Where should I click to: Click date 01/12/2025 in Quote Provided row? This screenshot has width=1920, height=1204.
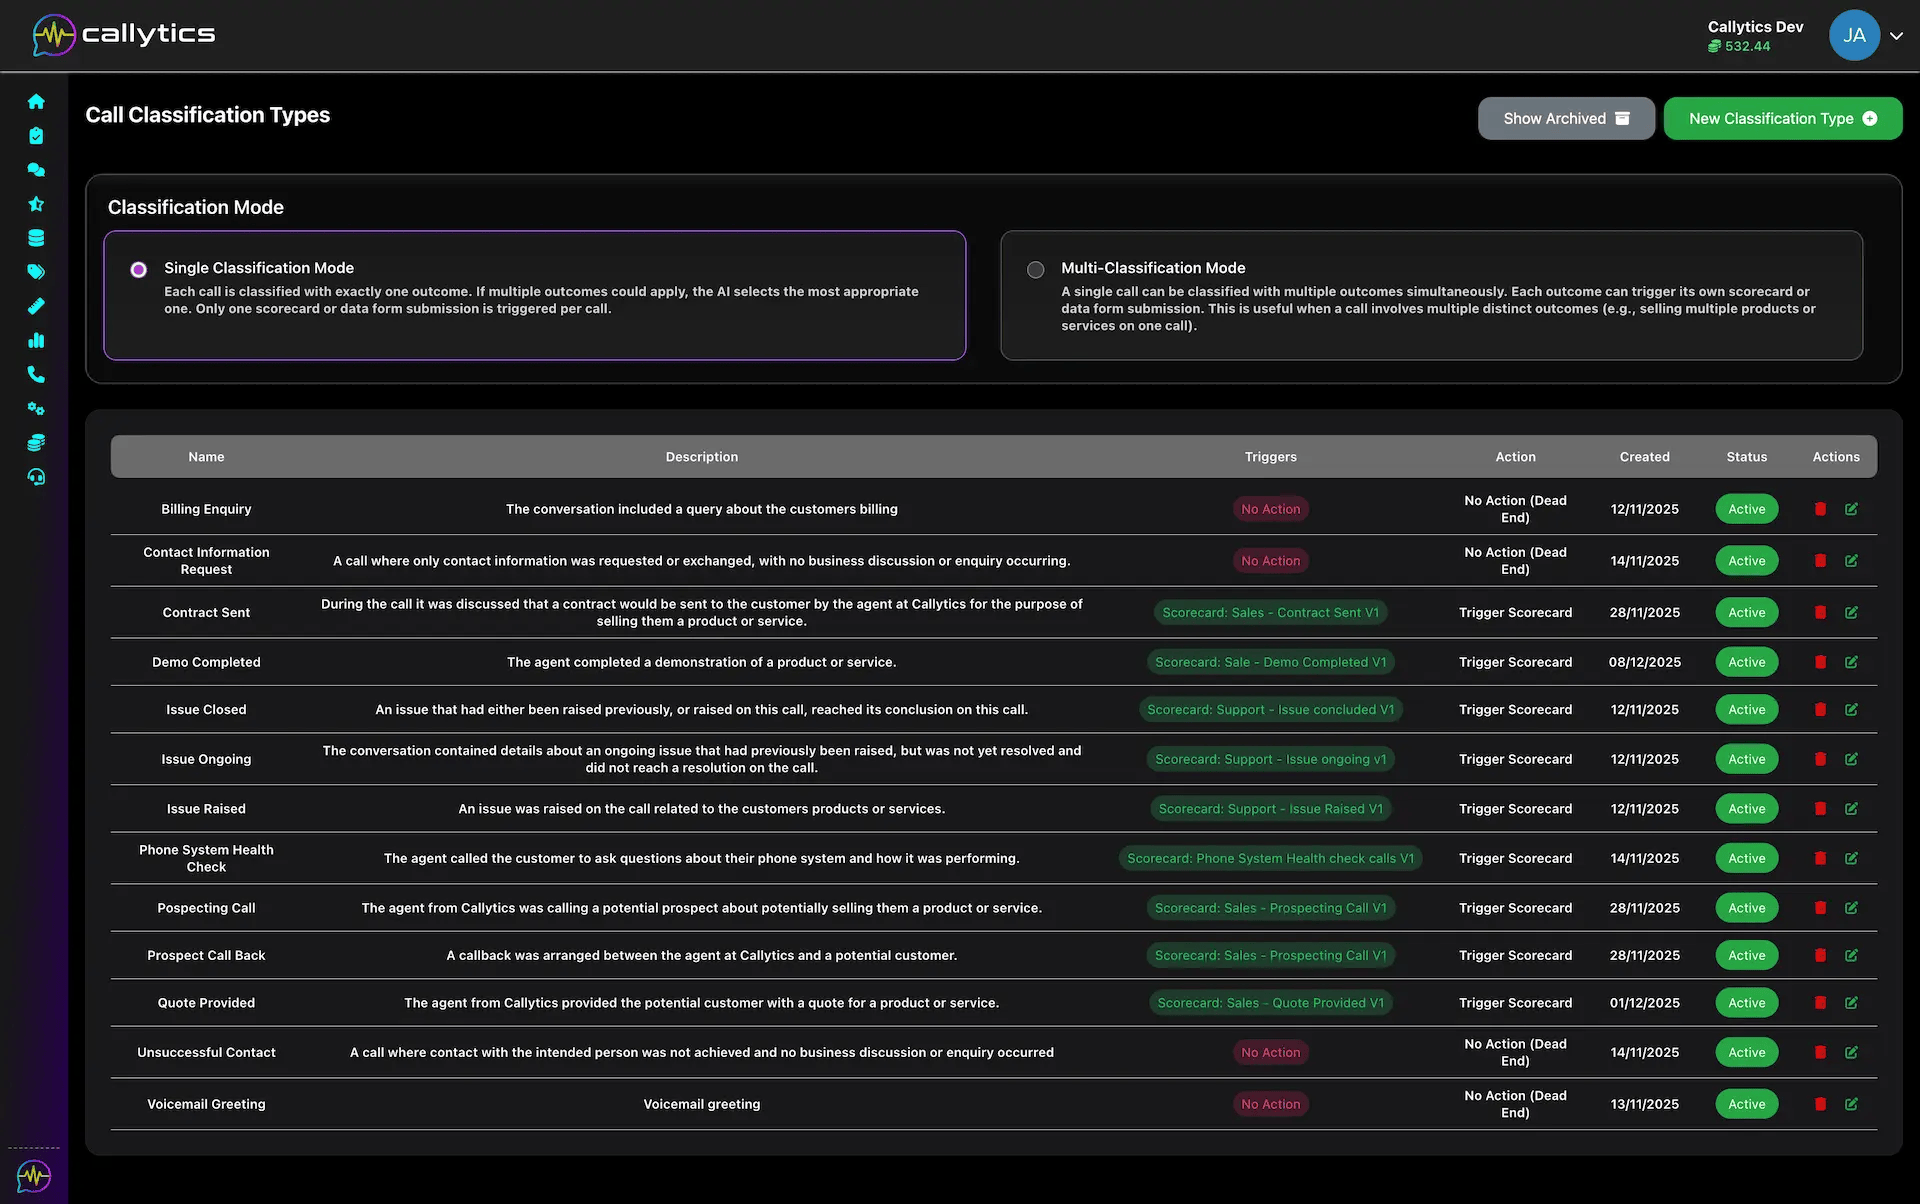click(1644, 1002)
